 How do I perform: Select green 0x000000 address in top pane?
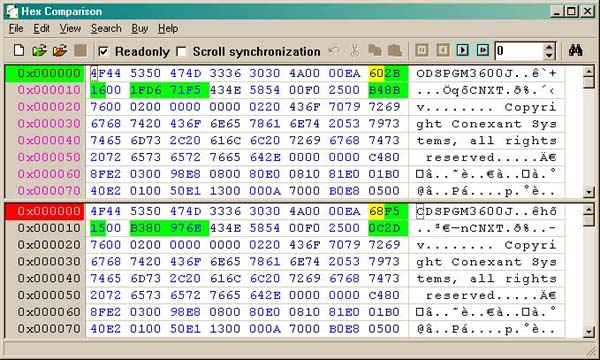click(x=45, y=73)
